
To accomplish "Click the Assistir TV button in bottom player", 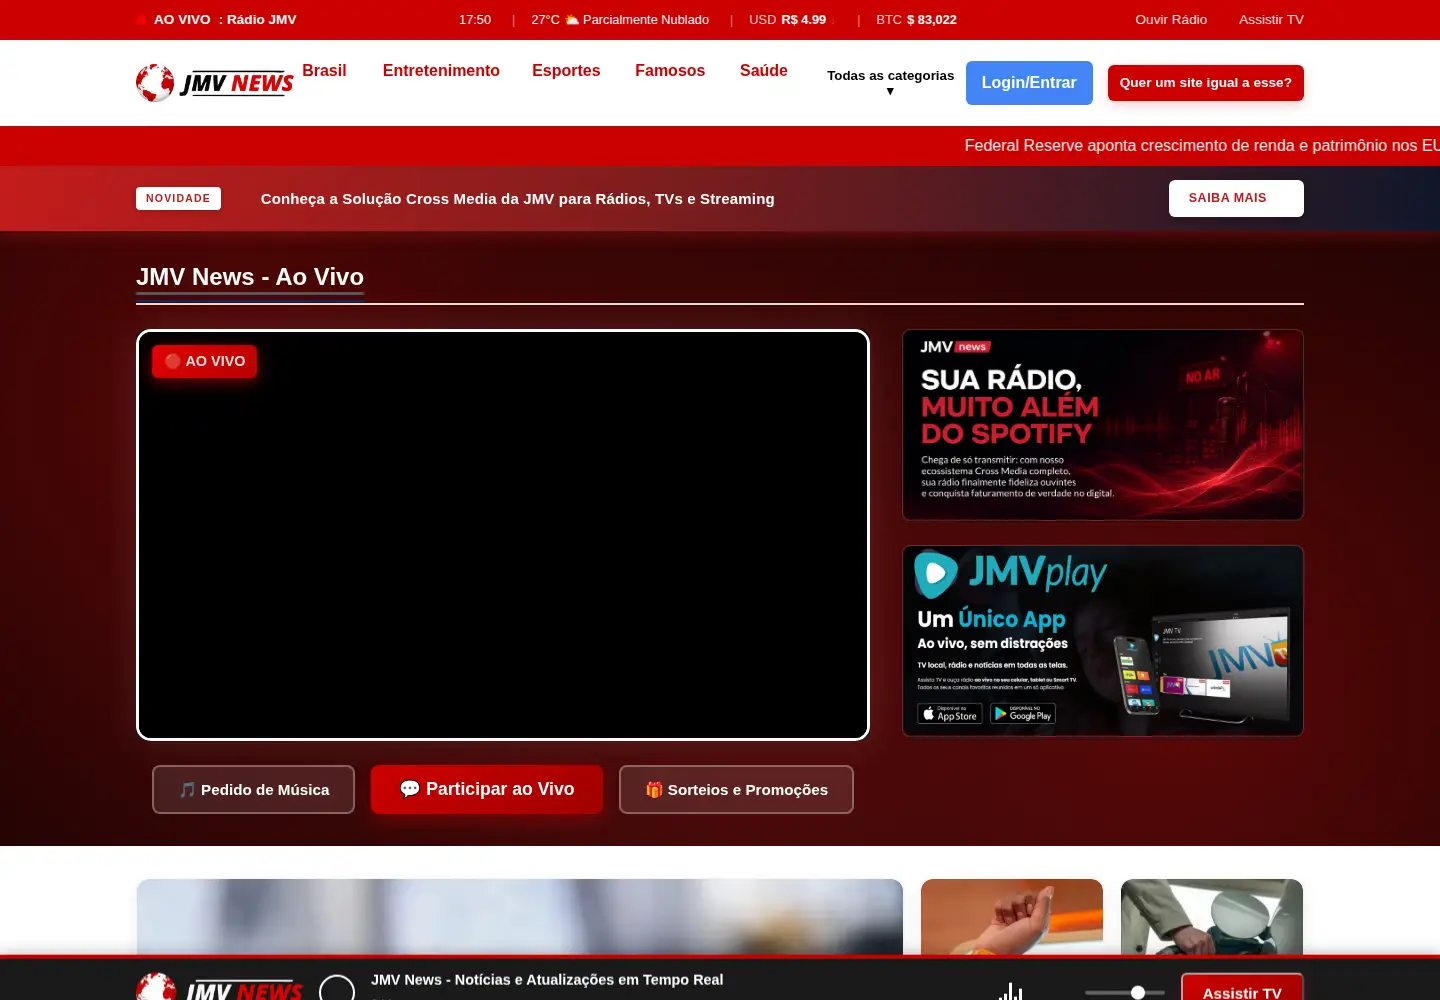I will click(x=1242, y=989).
